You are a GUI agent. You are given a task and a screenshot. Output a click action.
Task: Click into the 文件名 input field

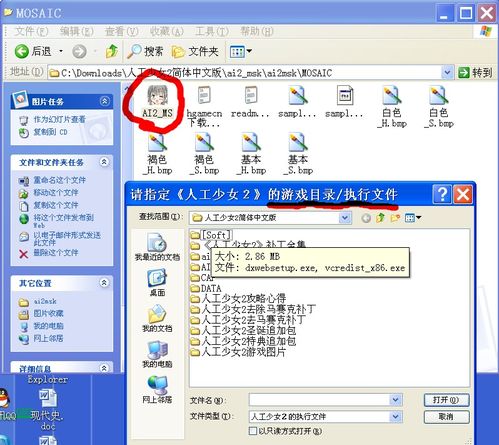pyautogui.click(x=320, y=400)
